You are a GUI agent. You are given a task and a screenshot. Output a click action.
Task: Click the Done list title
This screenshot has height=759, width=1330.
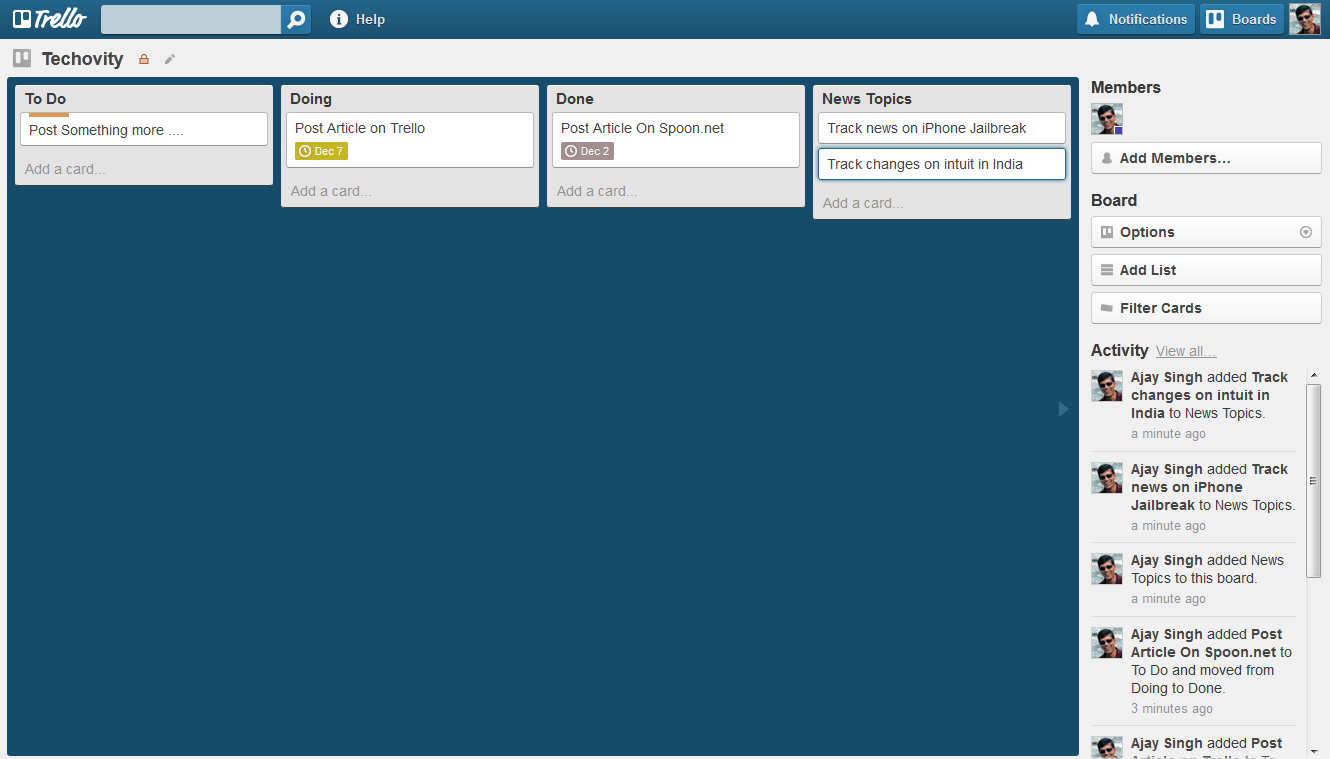click(x=575, y=99)
